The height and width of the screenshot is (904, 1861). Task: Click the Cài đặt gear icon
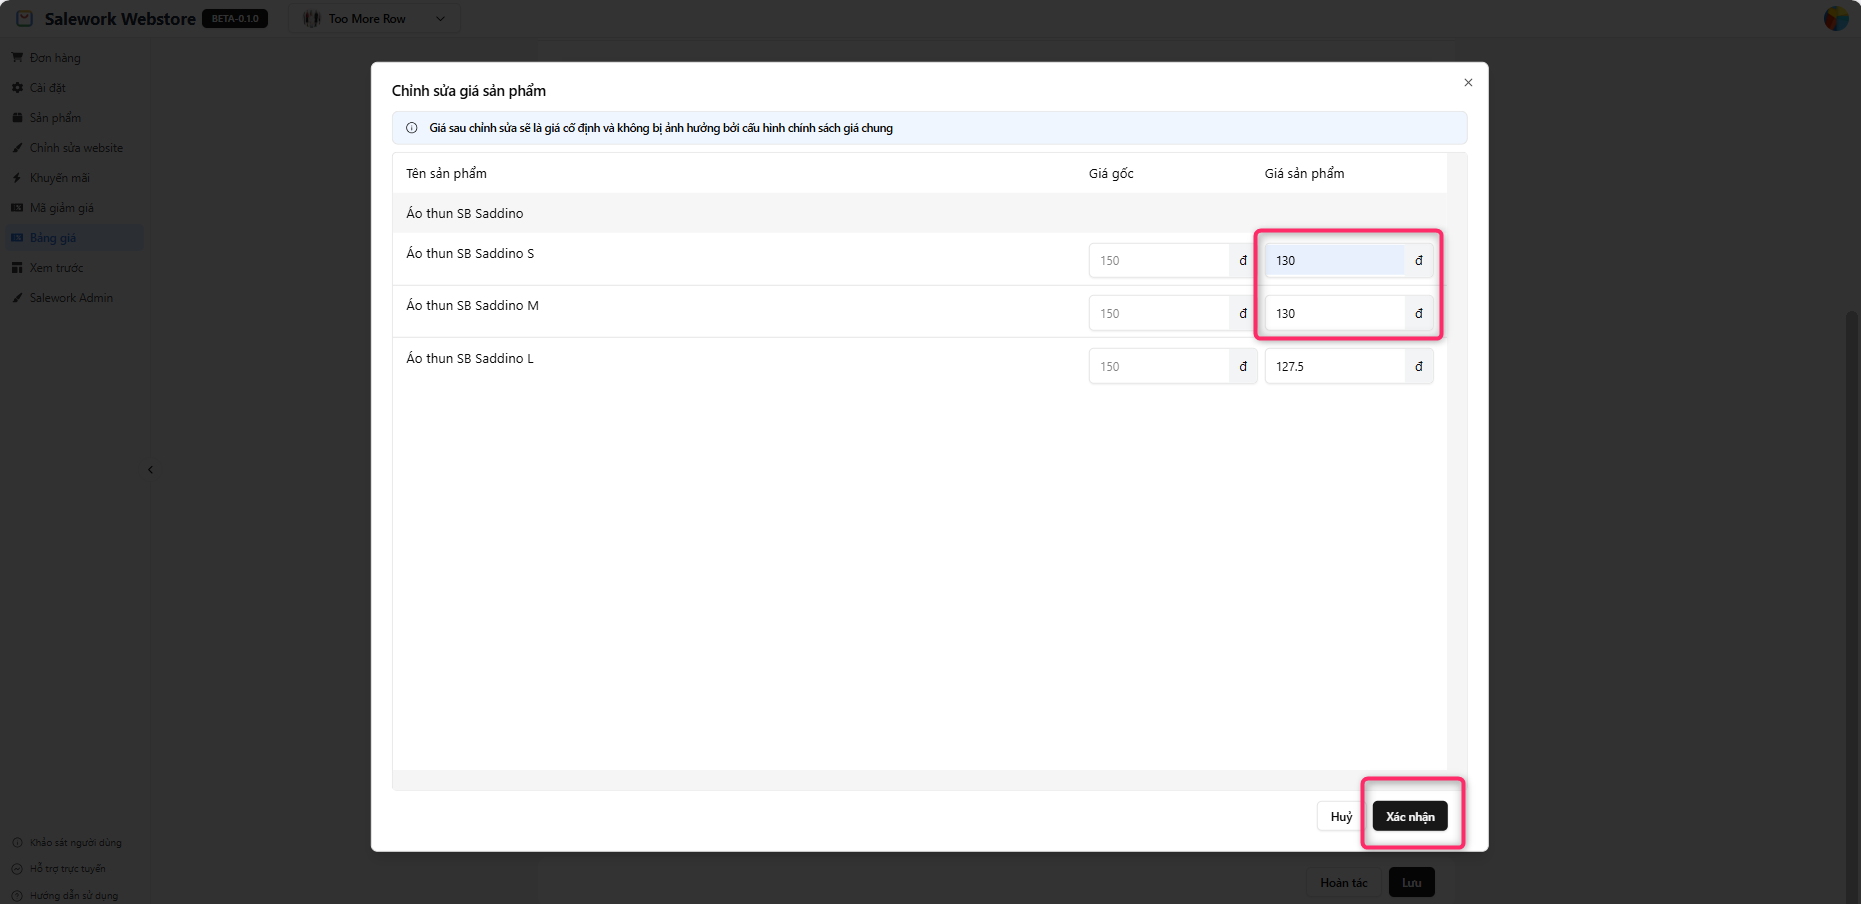click(17, 88)
